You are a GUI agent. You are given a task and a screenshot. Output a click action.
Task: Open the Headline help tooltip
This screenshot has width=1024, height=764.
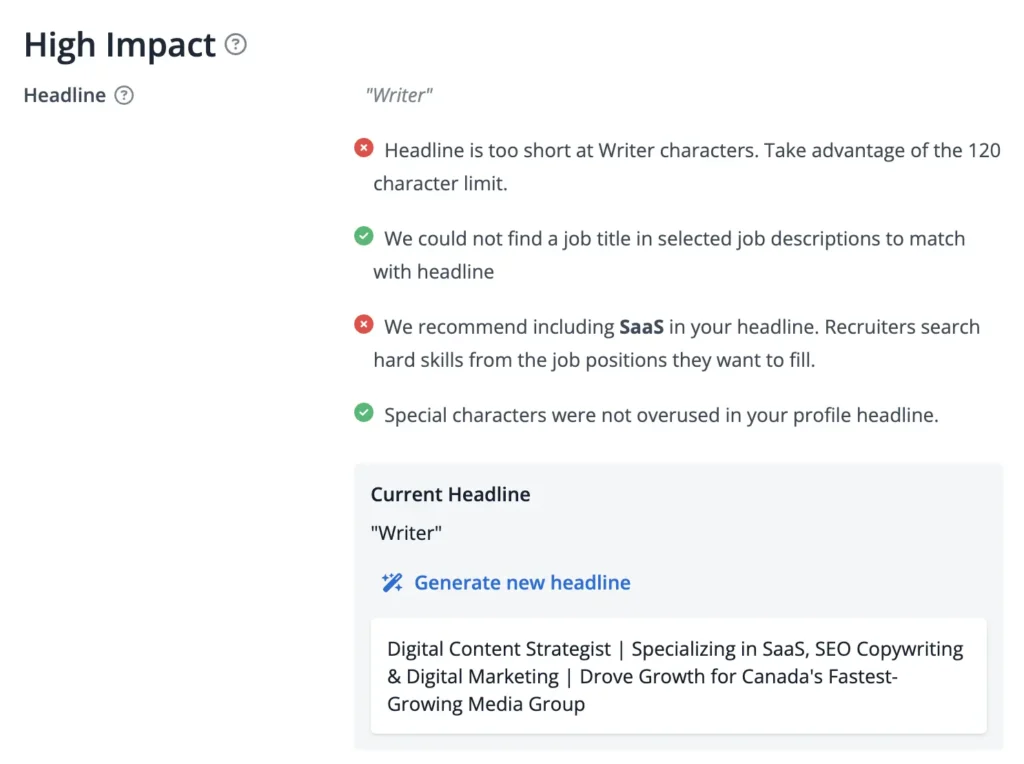[124, 95]
